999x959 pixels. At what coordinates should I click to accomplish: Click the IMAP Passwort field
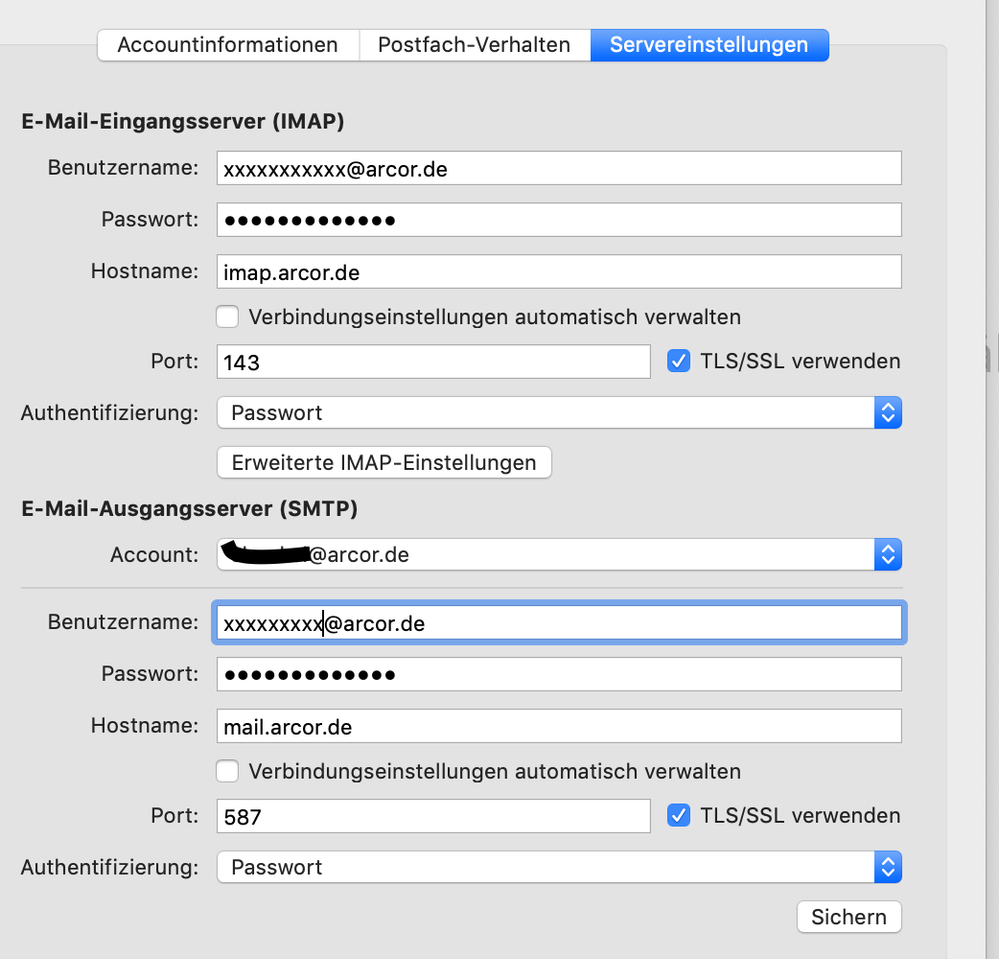(x=558, y=219)
